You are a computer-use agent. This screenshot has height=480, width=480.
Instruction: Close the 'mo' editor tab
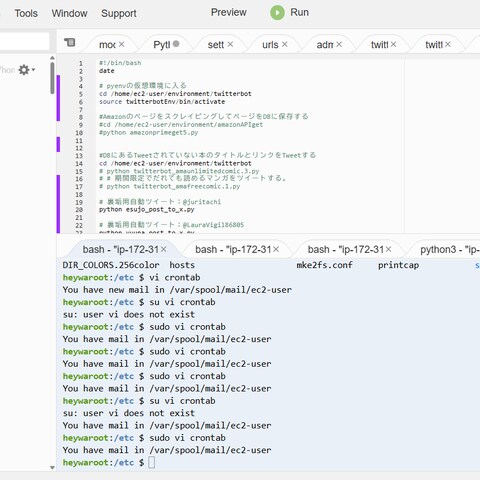pyautogui.click(x=122, y=44)
